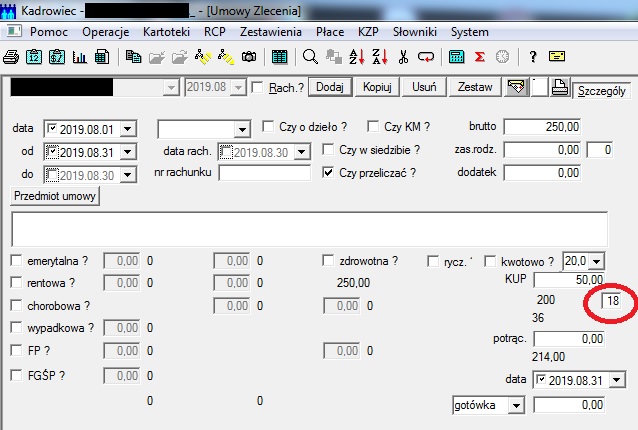Screen dimensions: 638x430
Task: Toggle the Rach.? checkbox
Action: pos(257,87)
